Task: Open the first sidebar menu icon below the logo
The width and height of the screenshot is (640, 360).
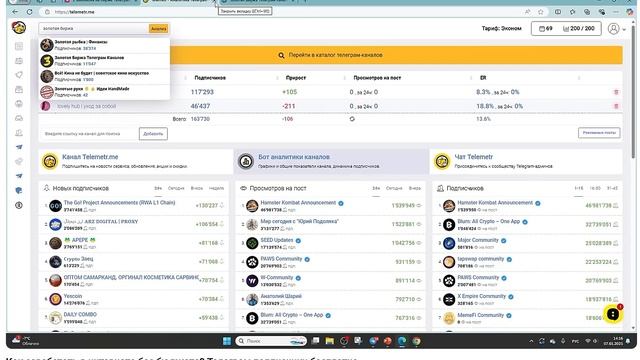Action: [19, 46]
